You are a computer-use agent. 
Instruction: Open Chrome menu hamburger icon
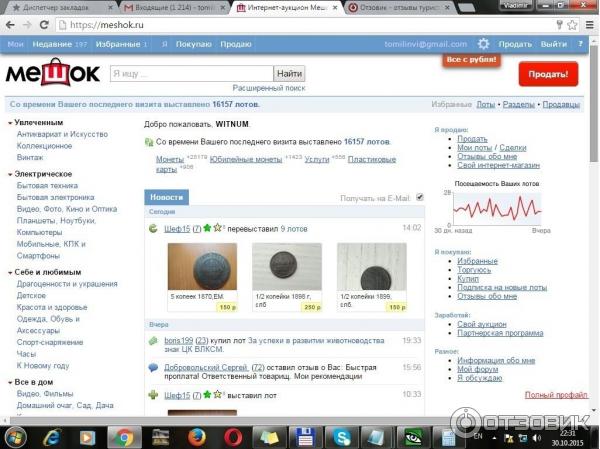588,25
